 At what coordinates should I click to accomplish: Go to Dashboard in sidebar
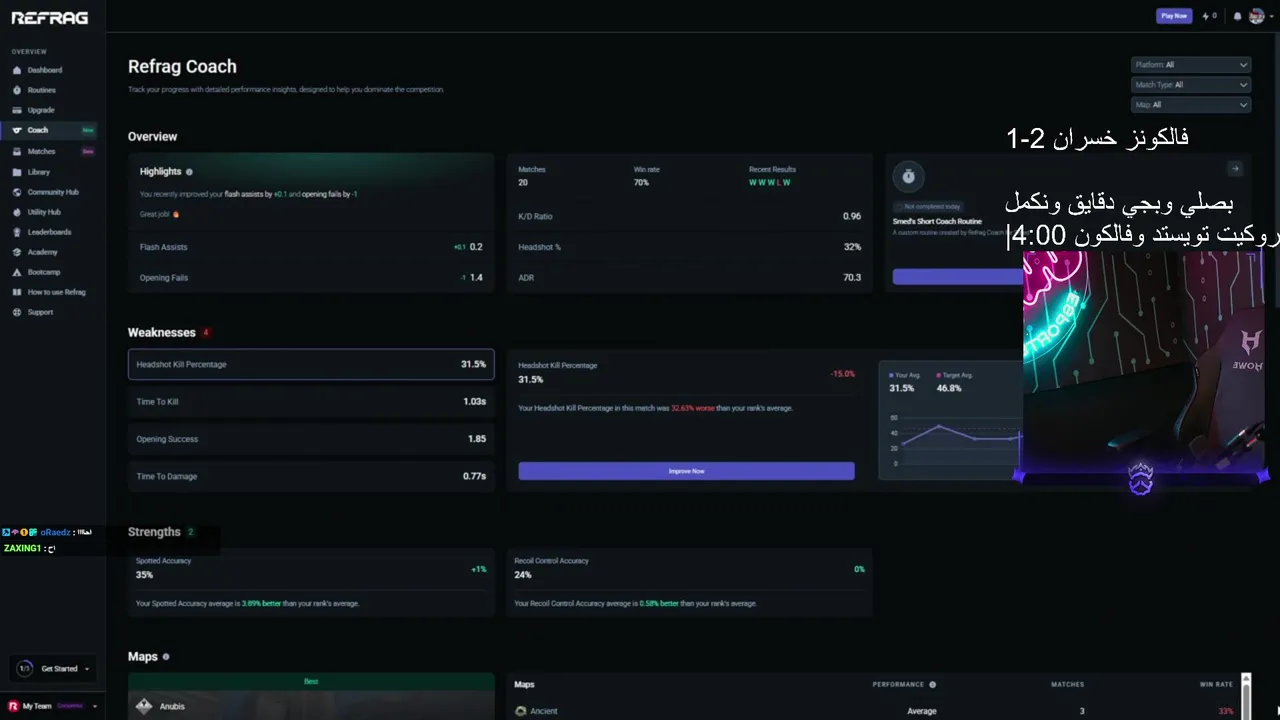point(45,70)
